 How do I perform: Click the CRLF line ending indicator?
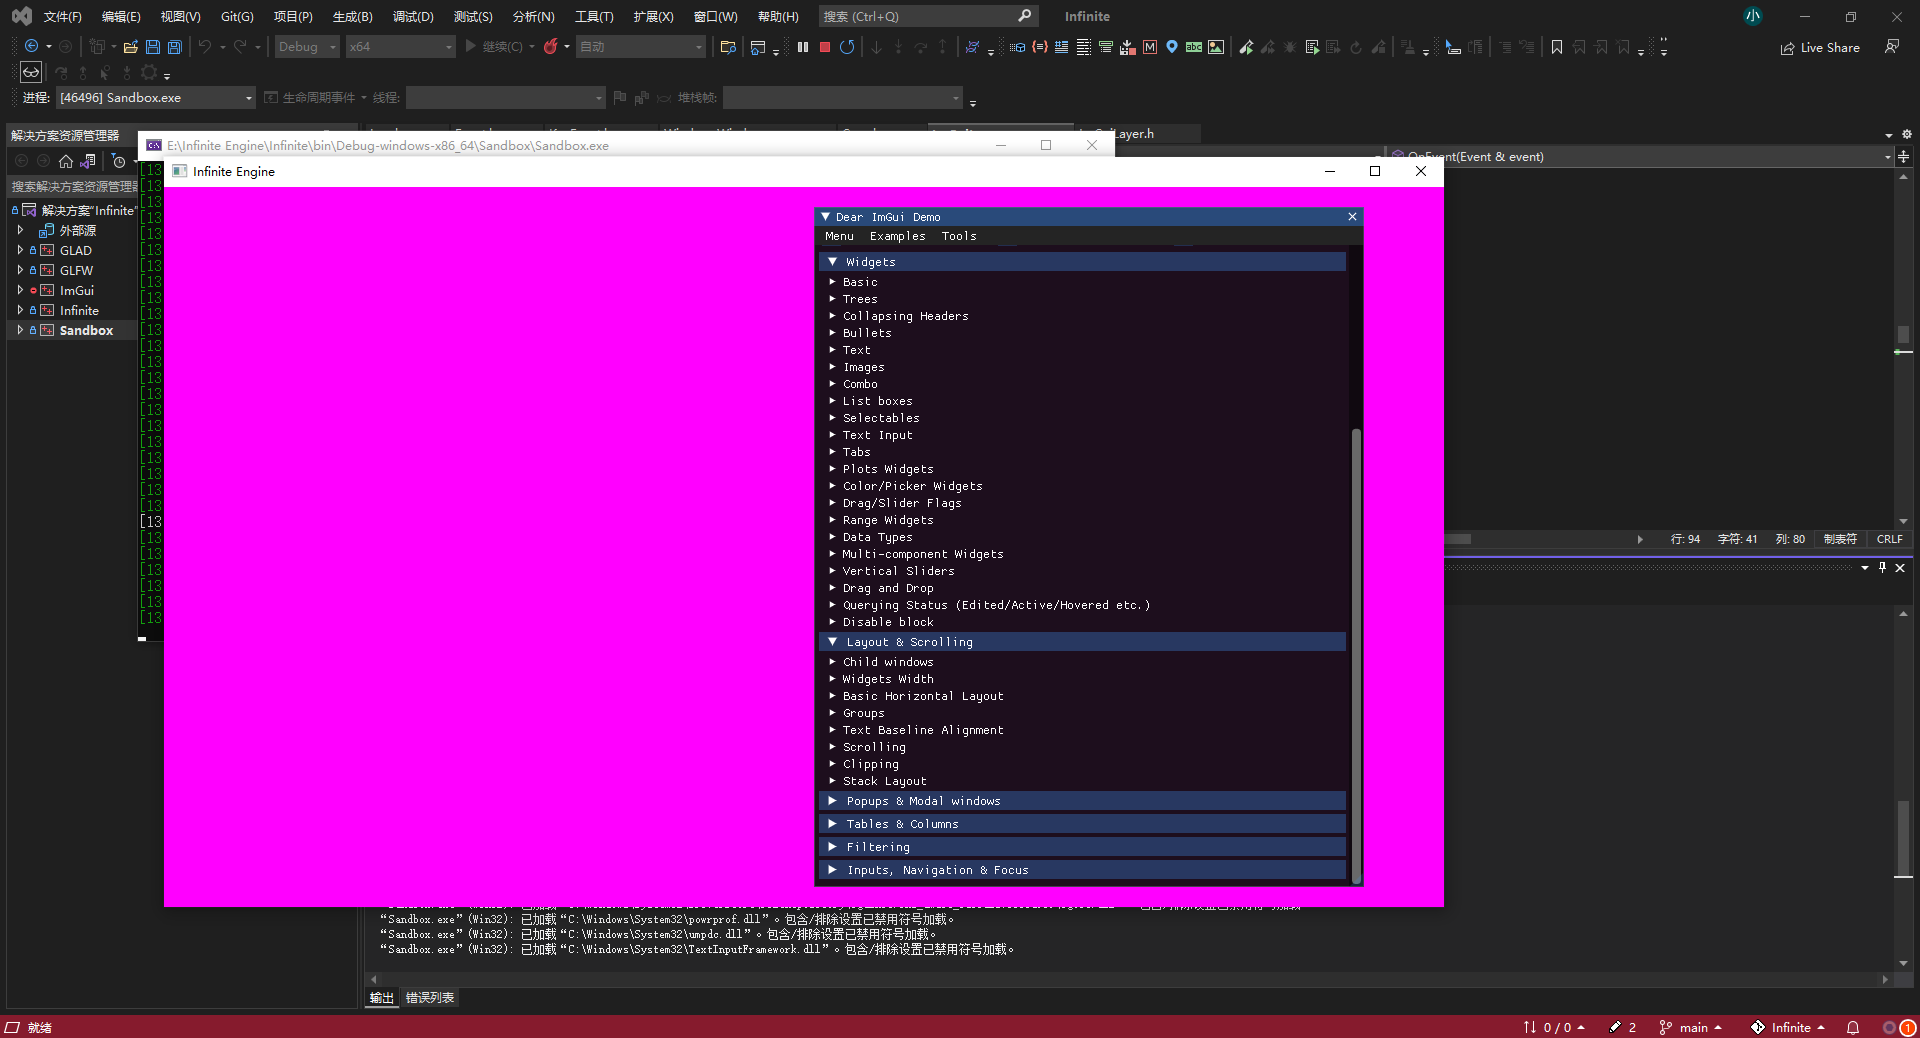pyautogui.click(x=1889, y=539)
